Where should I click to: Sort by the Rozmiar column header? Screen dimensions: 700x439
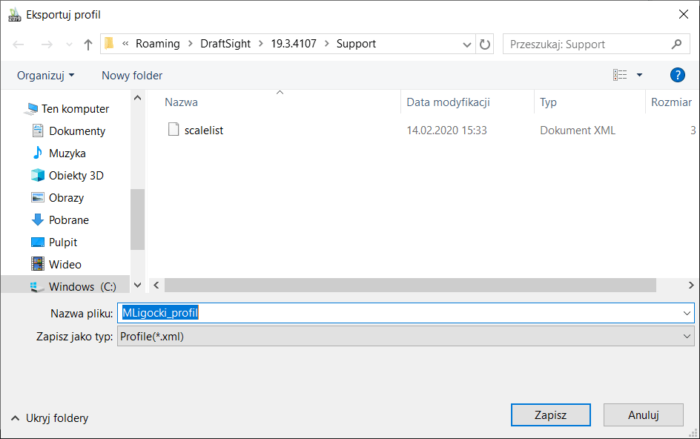pos(671,102)
